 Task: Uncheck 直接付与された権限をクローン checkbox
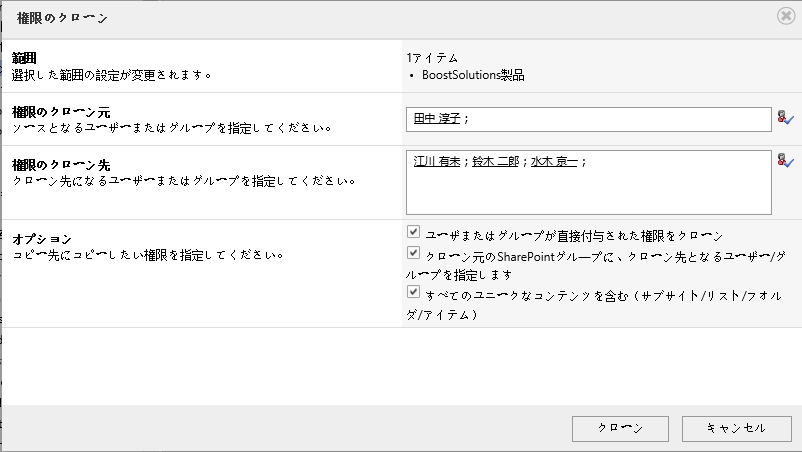[x=413, y=232]
